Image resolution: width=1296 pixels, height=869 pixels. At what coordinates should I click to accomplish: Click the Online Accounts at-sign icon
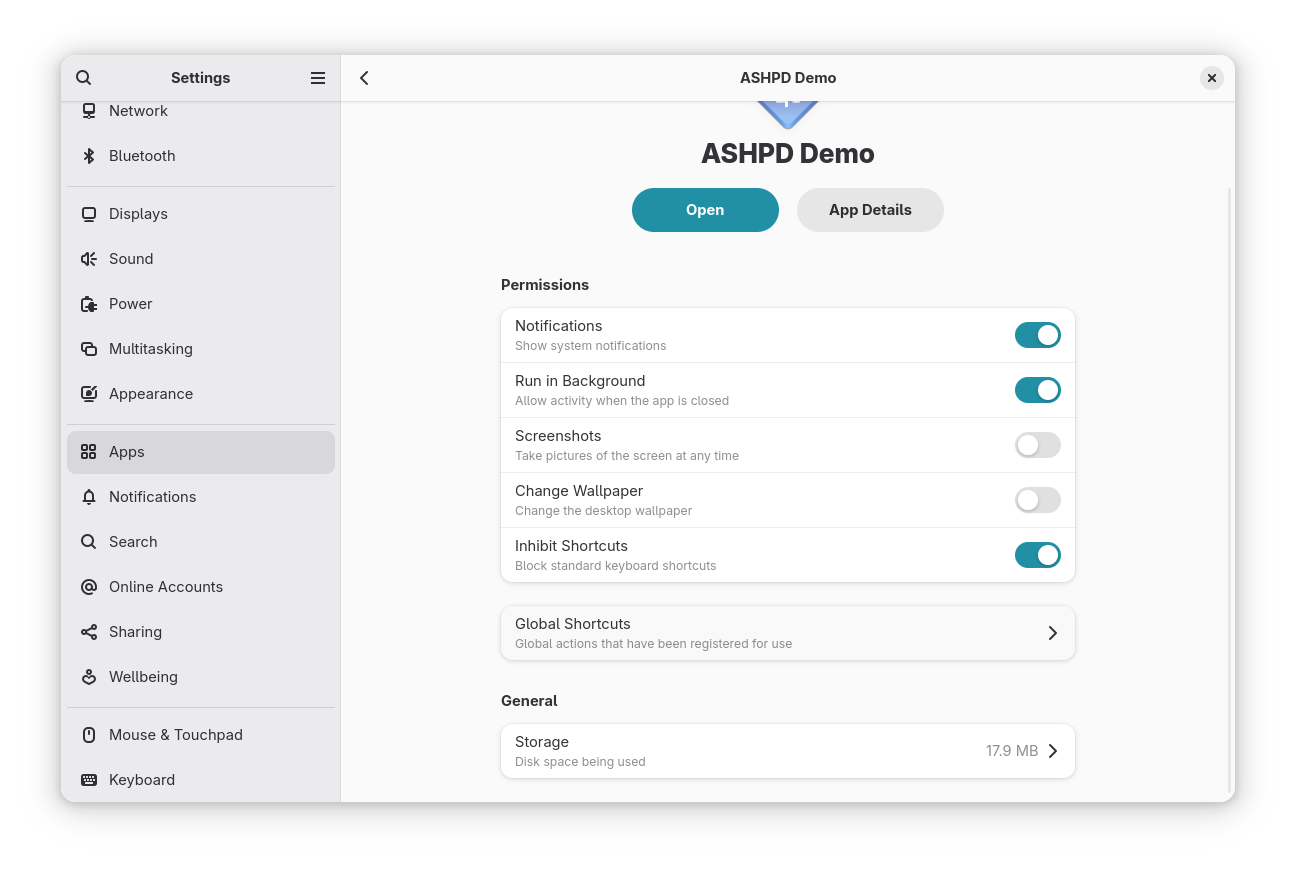click(x=89, y=587)
